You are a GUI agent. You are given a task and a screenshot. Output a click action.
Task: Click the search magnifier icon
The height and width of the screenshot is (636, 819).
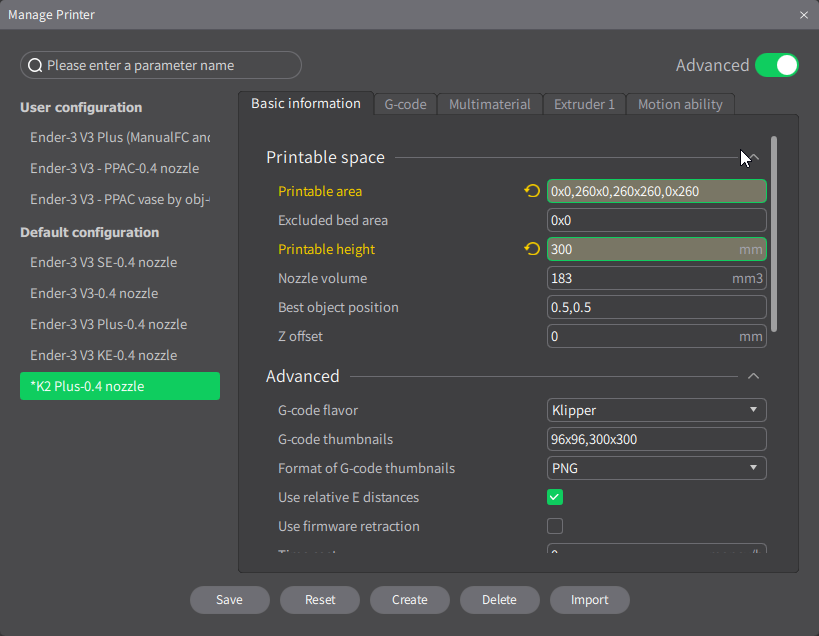coord(35,65)
